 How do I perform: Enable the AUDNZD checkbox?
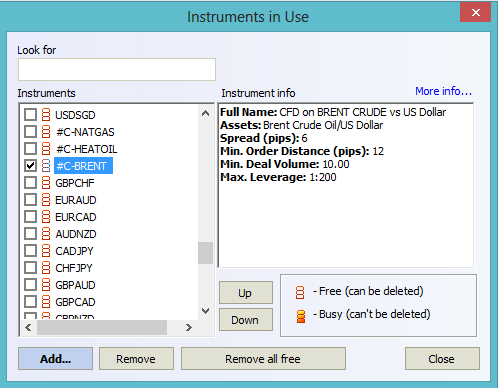click(x=30, y=234)
